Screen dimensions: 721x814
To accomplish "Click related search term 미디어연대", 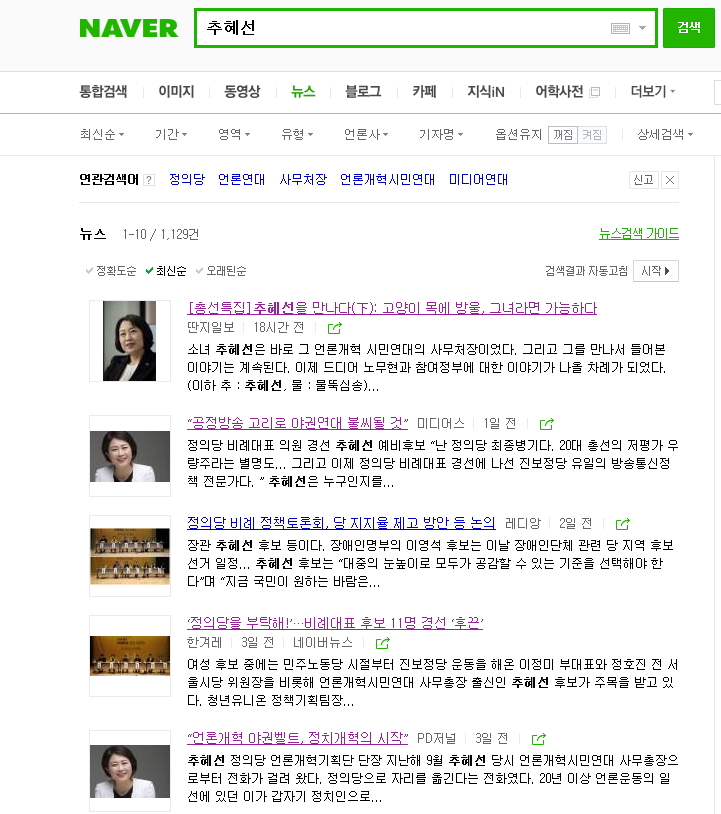I will click(x=478, y=180).
